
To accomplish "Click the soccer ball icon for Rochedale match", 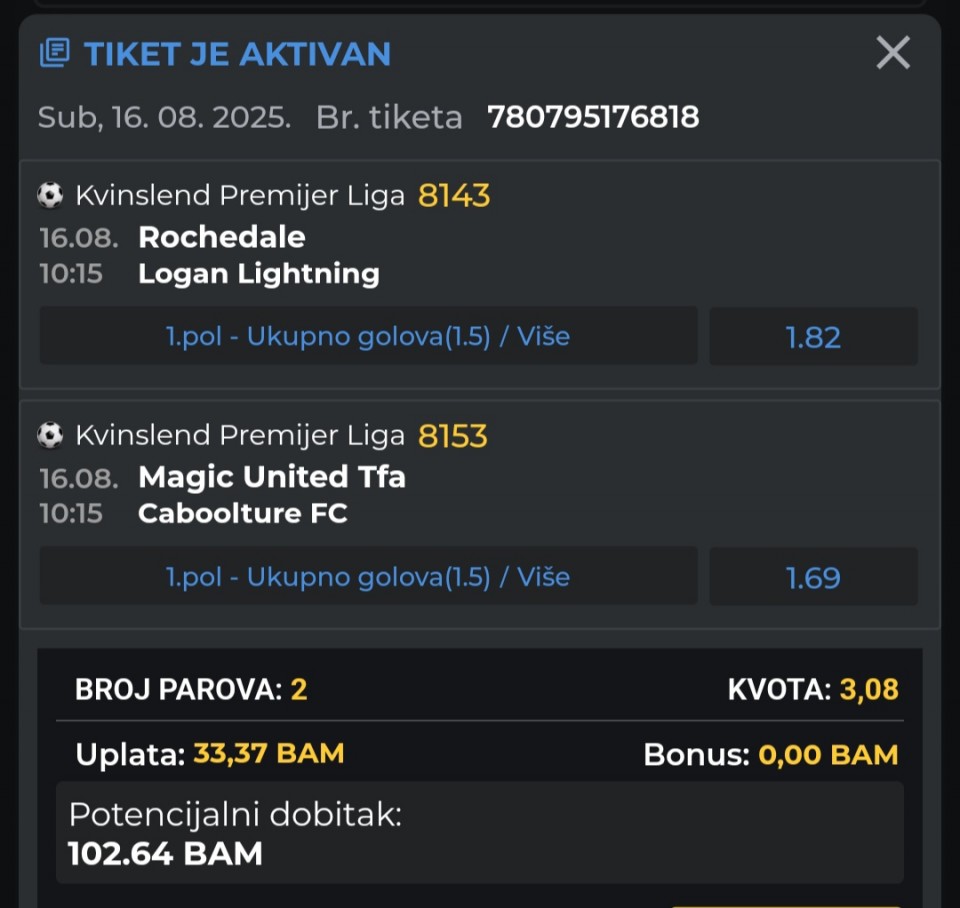I will pyautogui.click(x=50, y=195).
